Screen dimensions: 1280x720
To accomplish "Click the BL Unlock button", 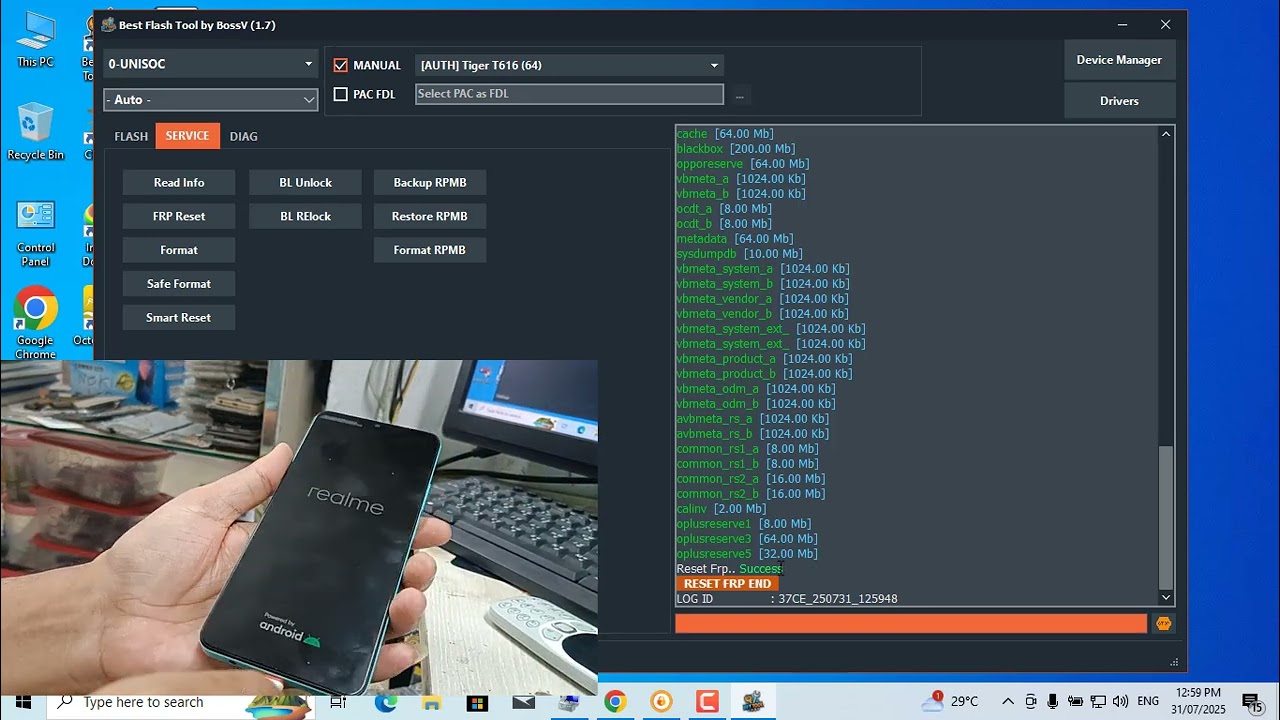I will tap(305, 182).
